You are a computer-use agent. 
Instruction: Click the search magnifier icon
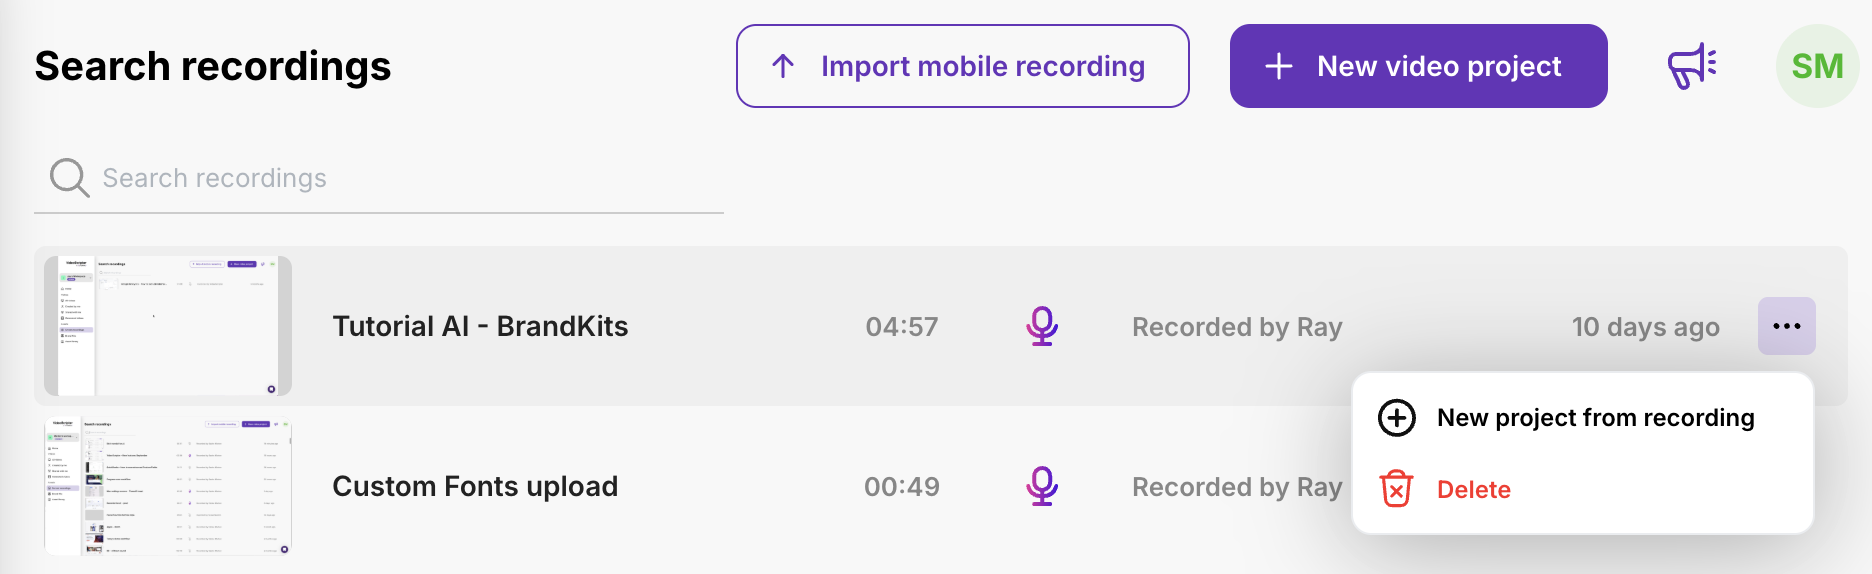click(x=69, y=178)
